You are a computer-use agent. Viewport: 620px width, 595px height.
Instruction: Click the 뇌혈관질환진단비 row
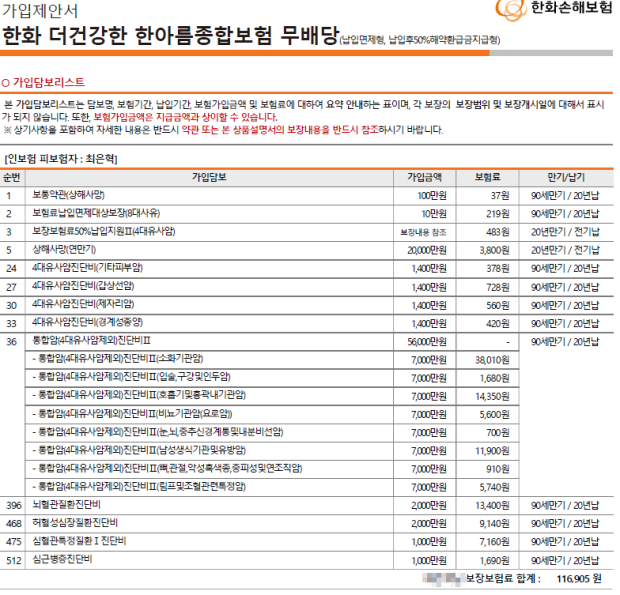307,506
